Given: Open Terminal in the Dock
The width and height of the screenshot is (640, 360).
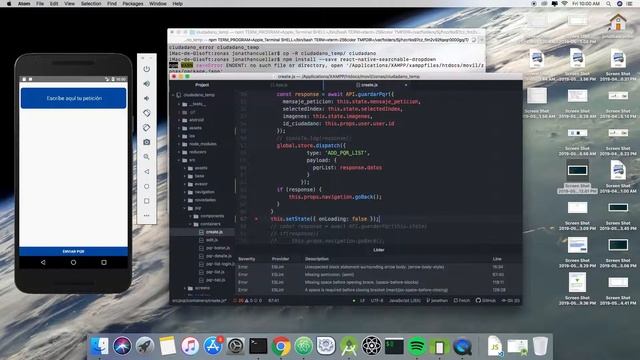Looking at the screenshot, I should (x=258, y=346).
